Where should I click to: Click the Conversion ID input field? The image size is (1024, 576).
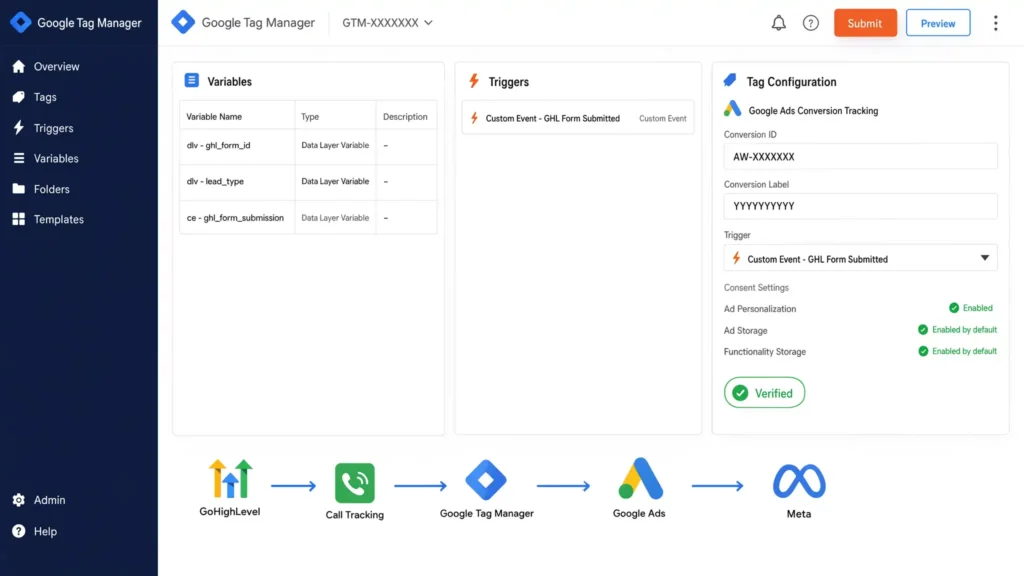pos(860,157)
